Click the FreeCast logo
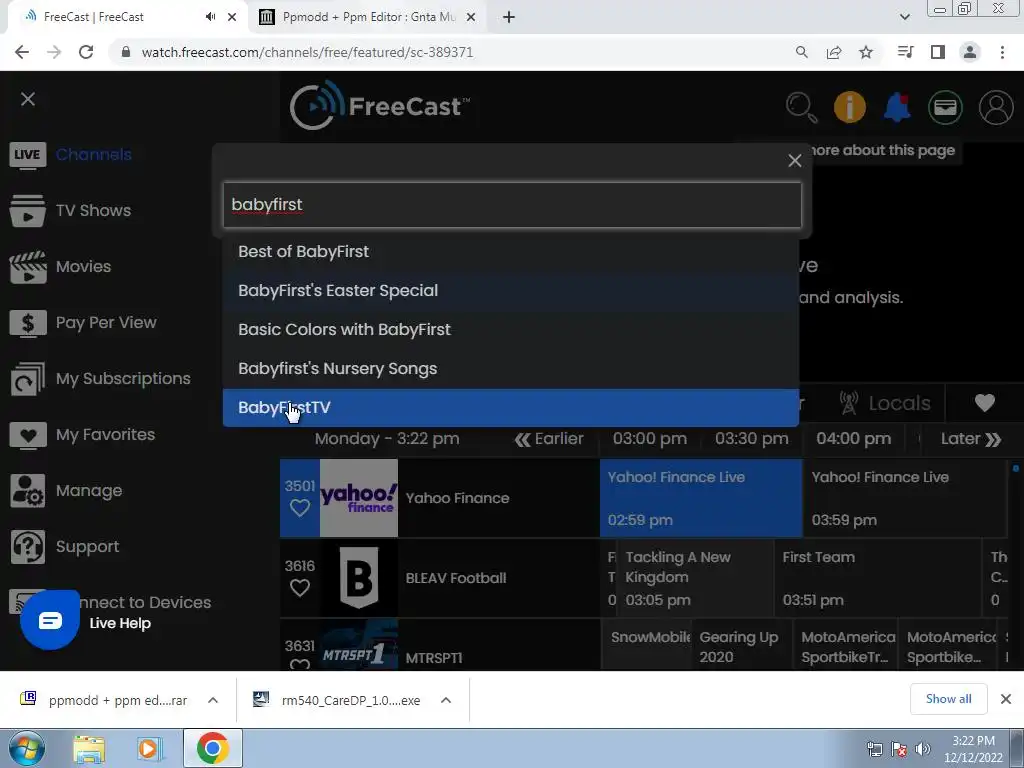1024x768 pixels. point(379,106)
